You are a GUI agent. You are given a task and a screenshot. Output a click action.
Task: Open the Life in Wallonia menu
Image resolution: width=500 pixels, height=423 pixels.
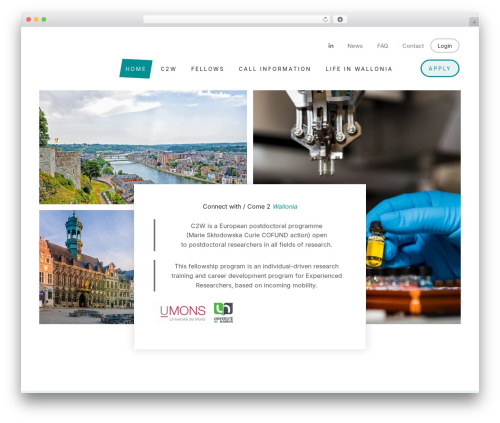click(359, 69)
